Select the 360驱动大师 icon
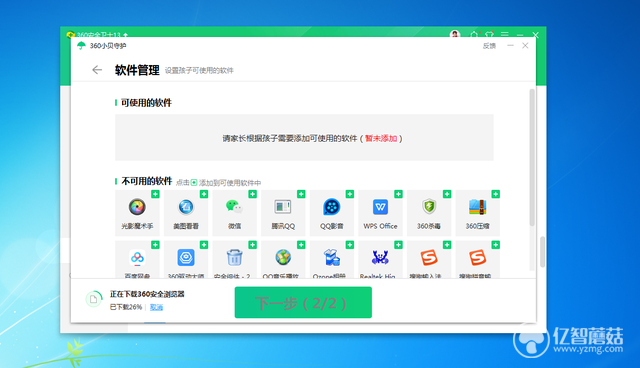 point(186,258)
